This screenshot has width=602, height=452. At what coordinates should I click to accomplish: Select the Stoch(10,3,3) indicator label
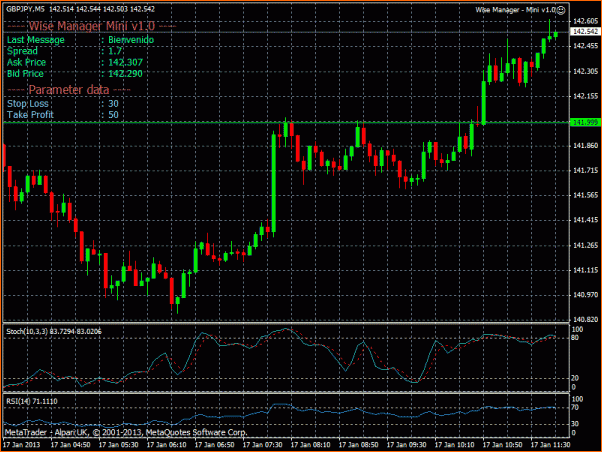pos(54,331)
